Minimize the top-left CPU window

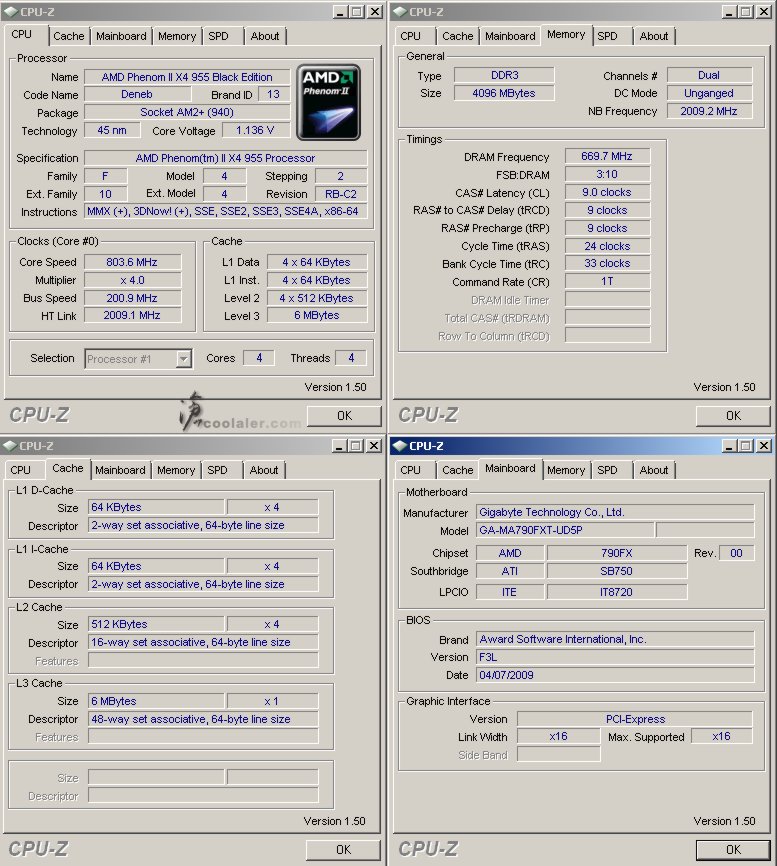pos(340,12)
